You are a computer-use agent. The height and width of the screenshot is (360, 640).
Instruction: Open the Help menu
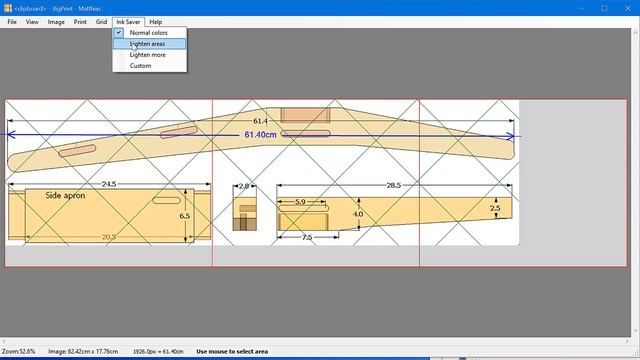156,22
